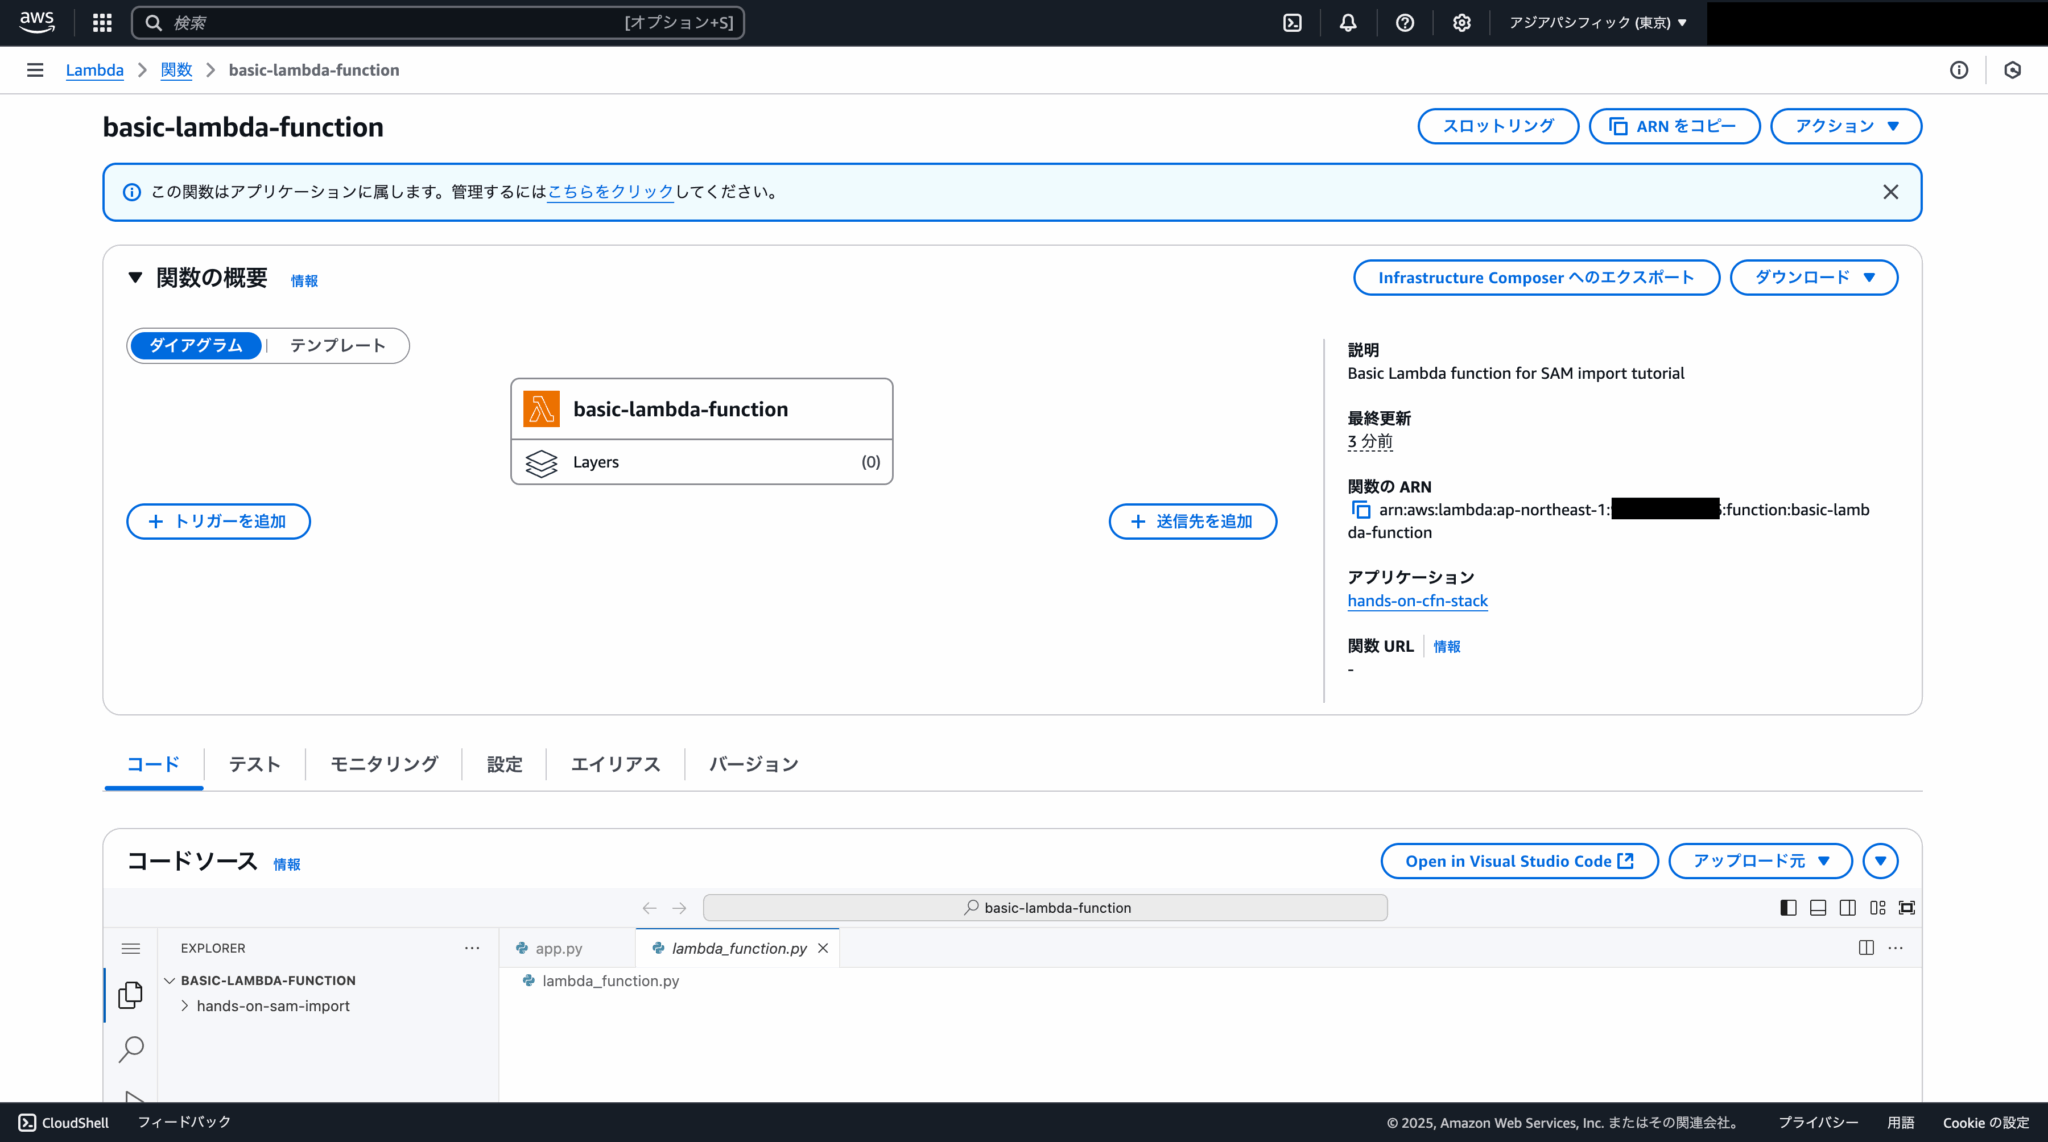Open the ダウンロード dropdown

pyautogui.click(x=1813, y=277)
